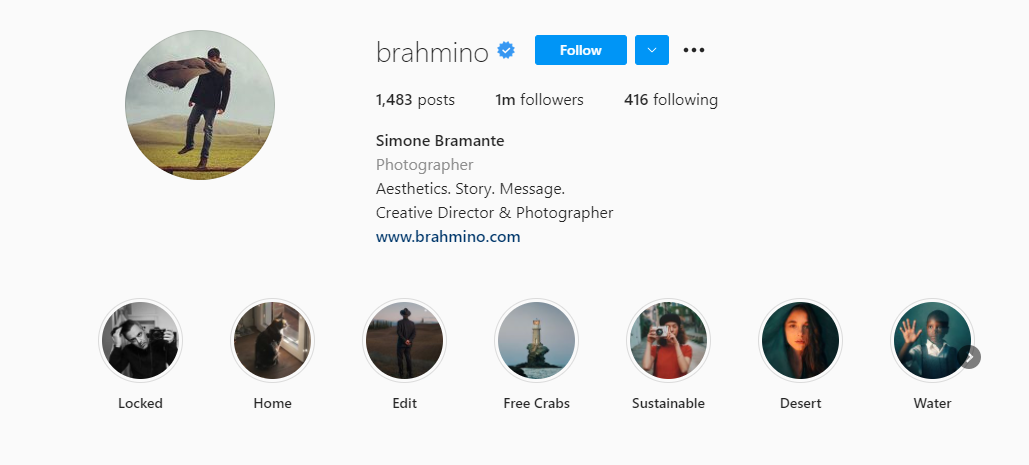Open the Desert story highlight

point(800,341)
